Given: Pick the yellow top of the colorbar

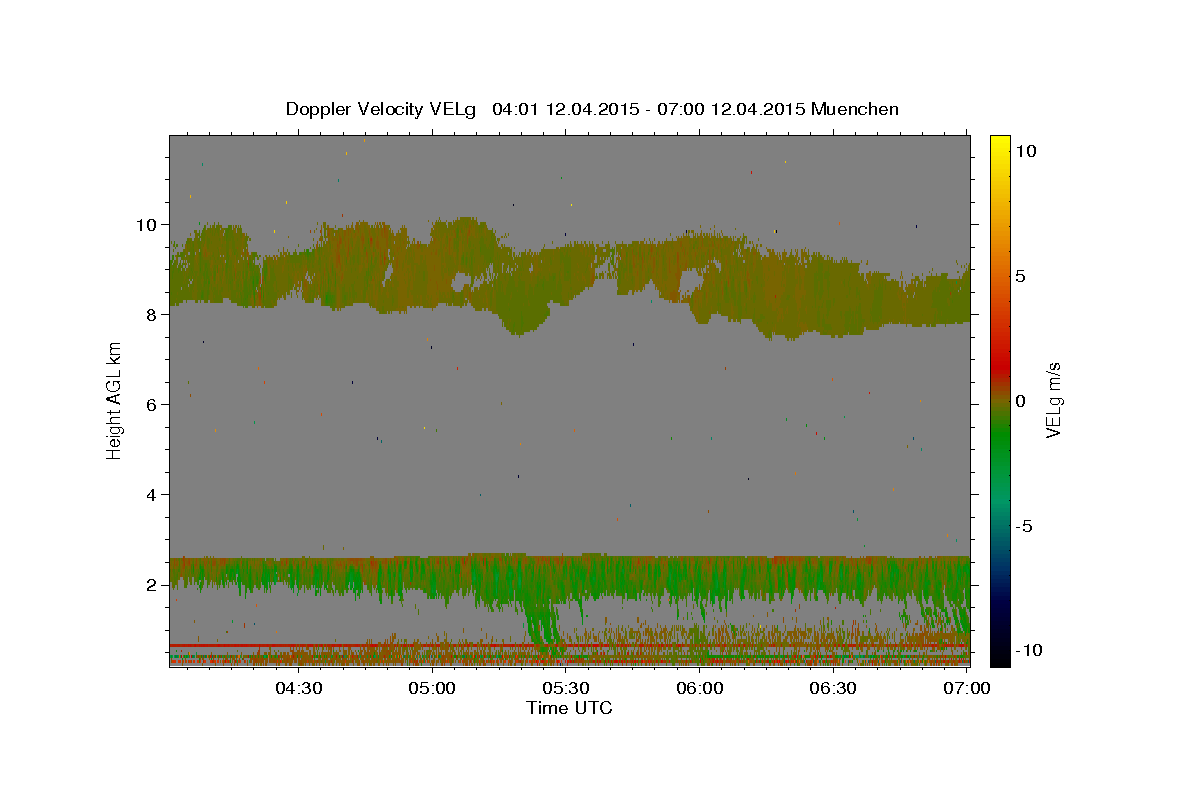Looking at the screenshot, I should tap(1000, 145).
